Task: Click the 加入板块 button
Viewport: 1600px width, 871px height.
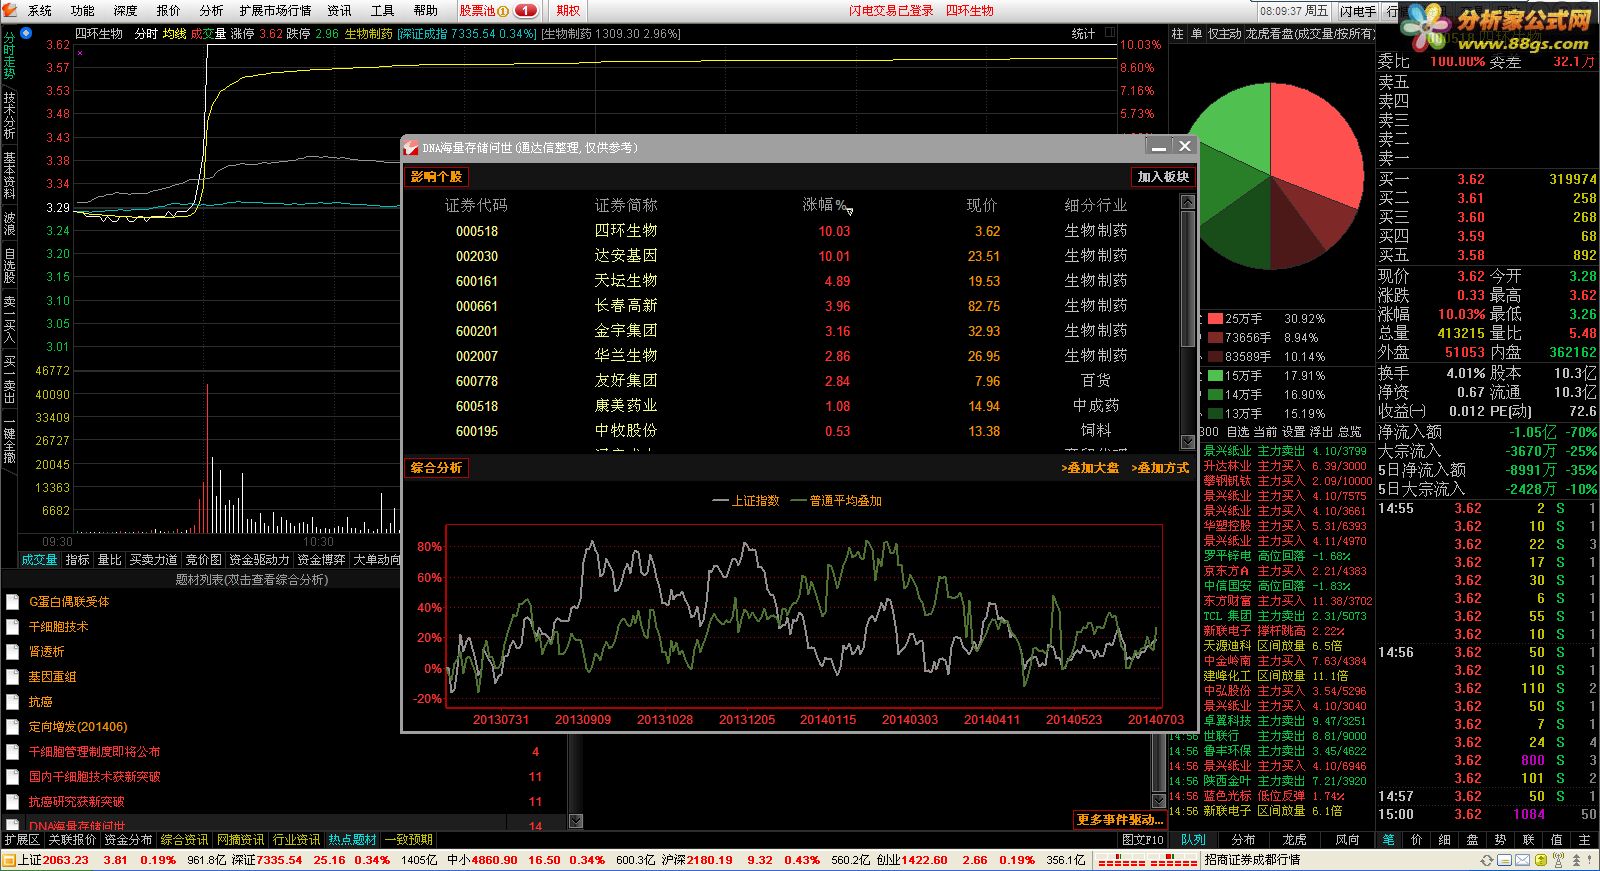Action: (x=1163, y=177)
